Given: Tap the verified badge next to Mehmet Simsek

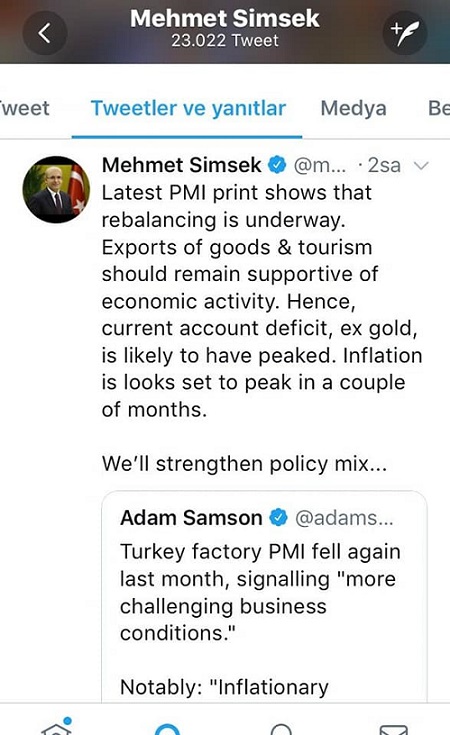Looking at the screenshot, I should pyautogui.click(x=277, y=165).
